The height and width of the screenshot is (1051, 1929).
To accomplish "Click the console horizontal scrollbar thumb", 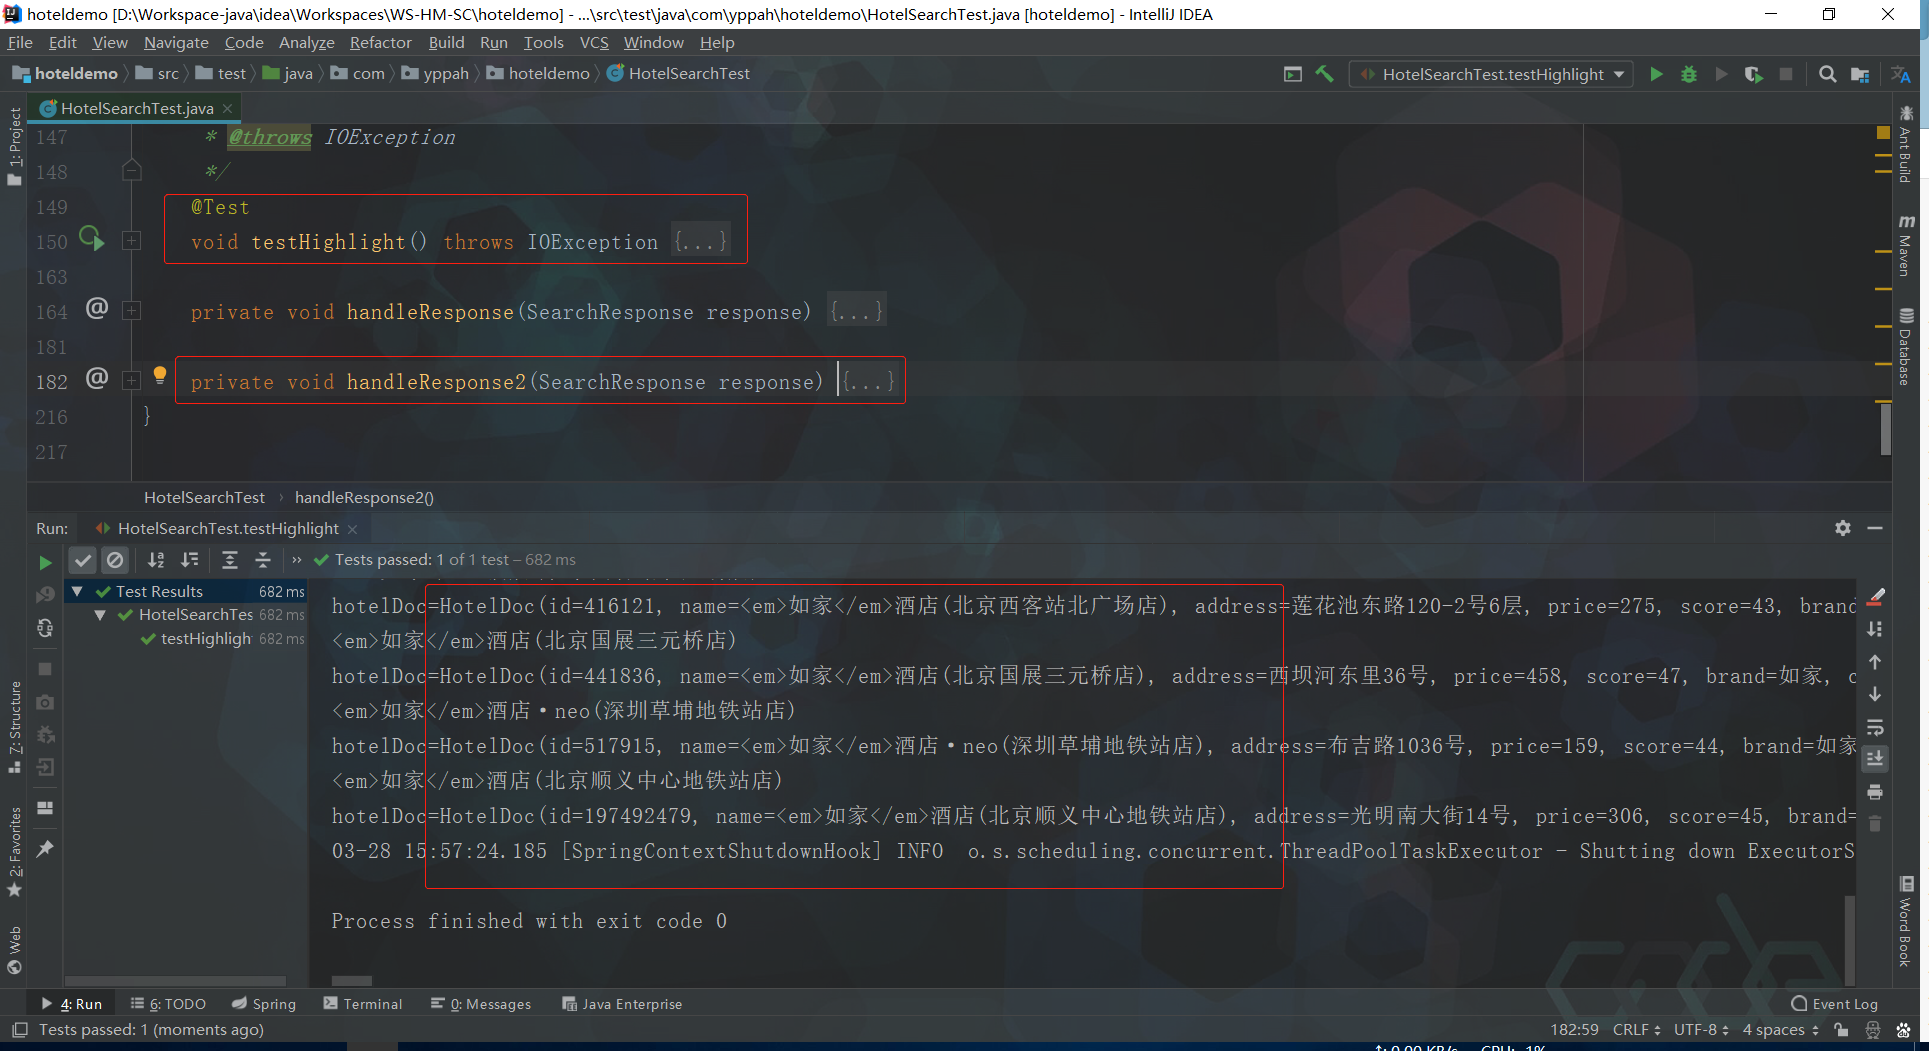I will pyautogui.click(x=351, y=981).
